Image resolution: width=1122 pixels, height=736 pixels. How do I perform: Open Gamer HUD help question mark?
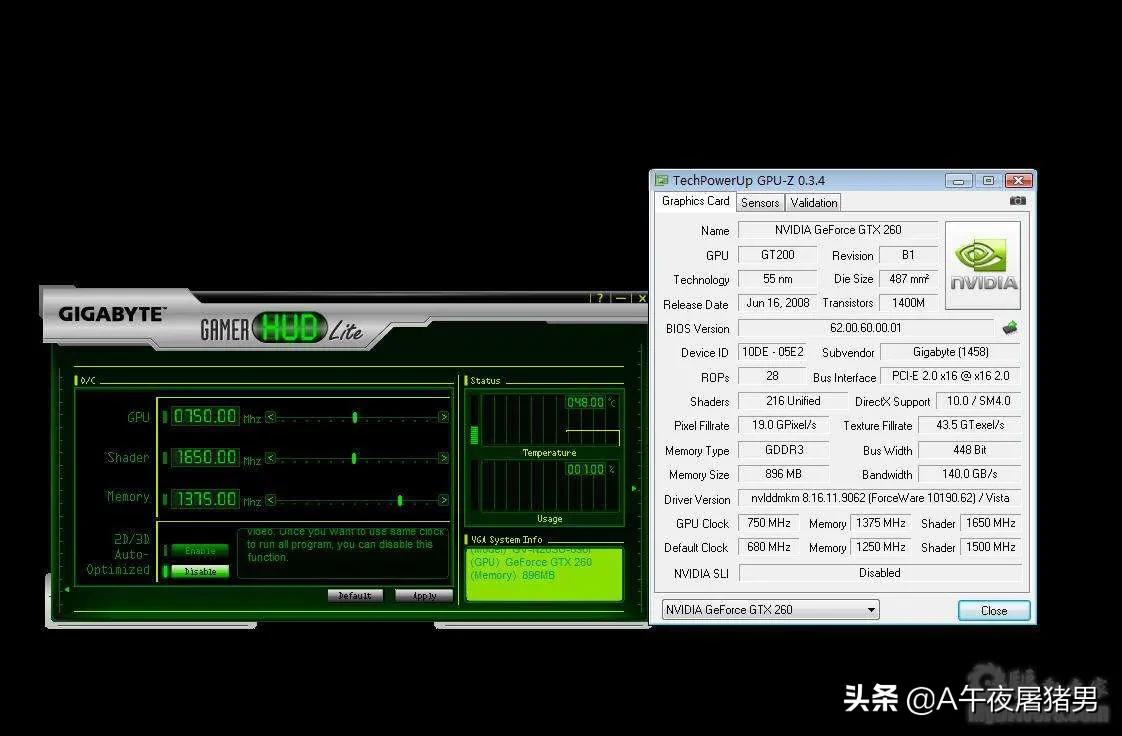pos(599,298)
